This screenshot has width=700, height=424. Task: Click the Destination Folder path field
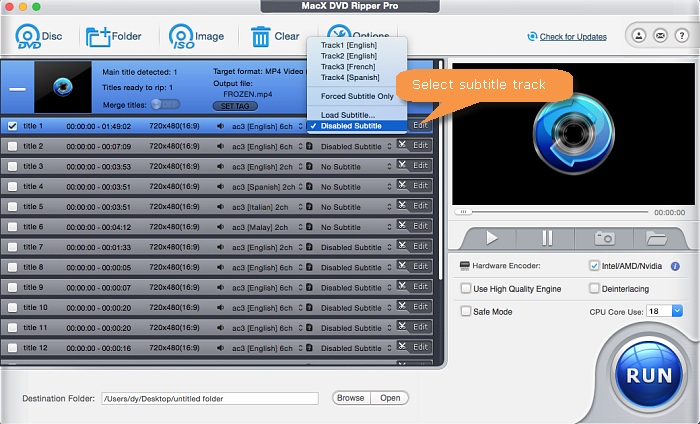coord(210,399)
